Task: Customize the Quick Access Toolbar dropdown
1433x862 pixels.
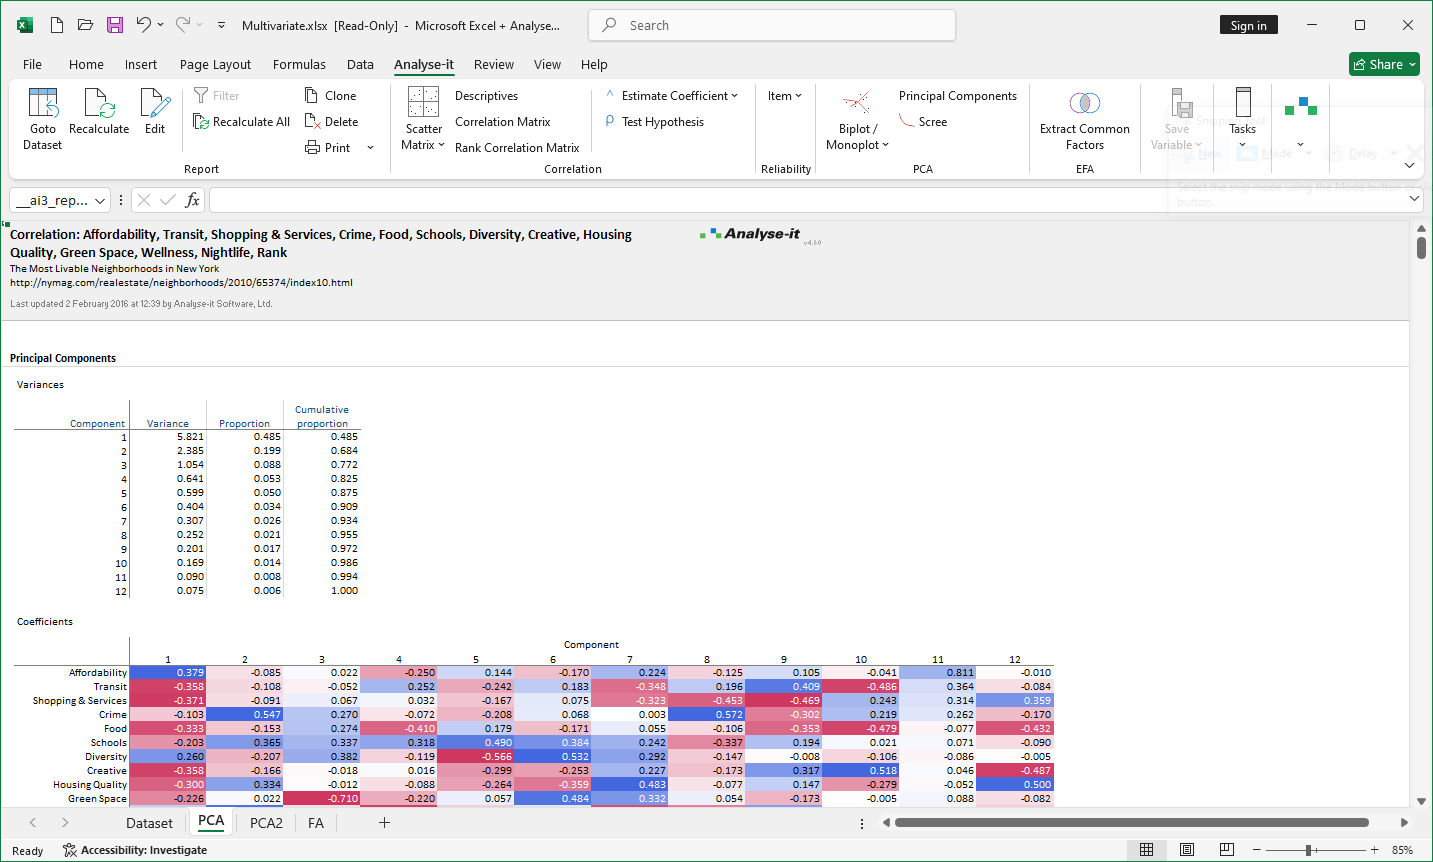Action: 221,25
